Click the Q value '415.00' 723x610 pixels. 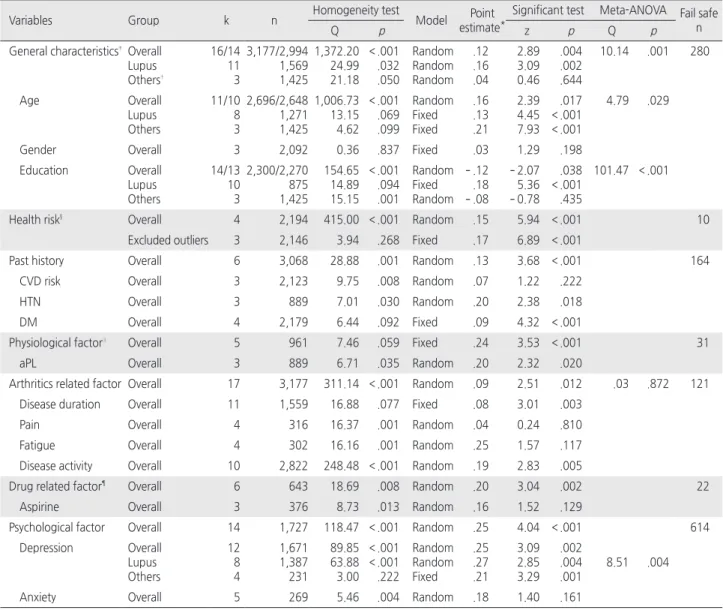click(341, 219)
